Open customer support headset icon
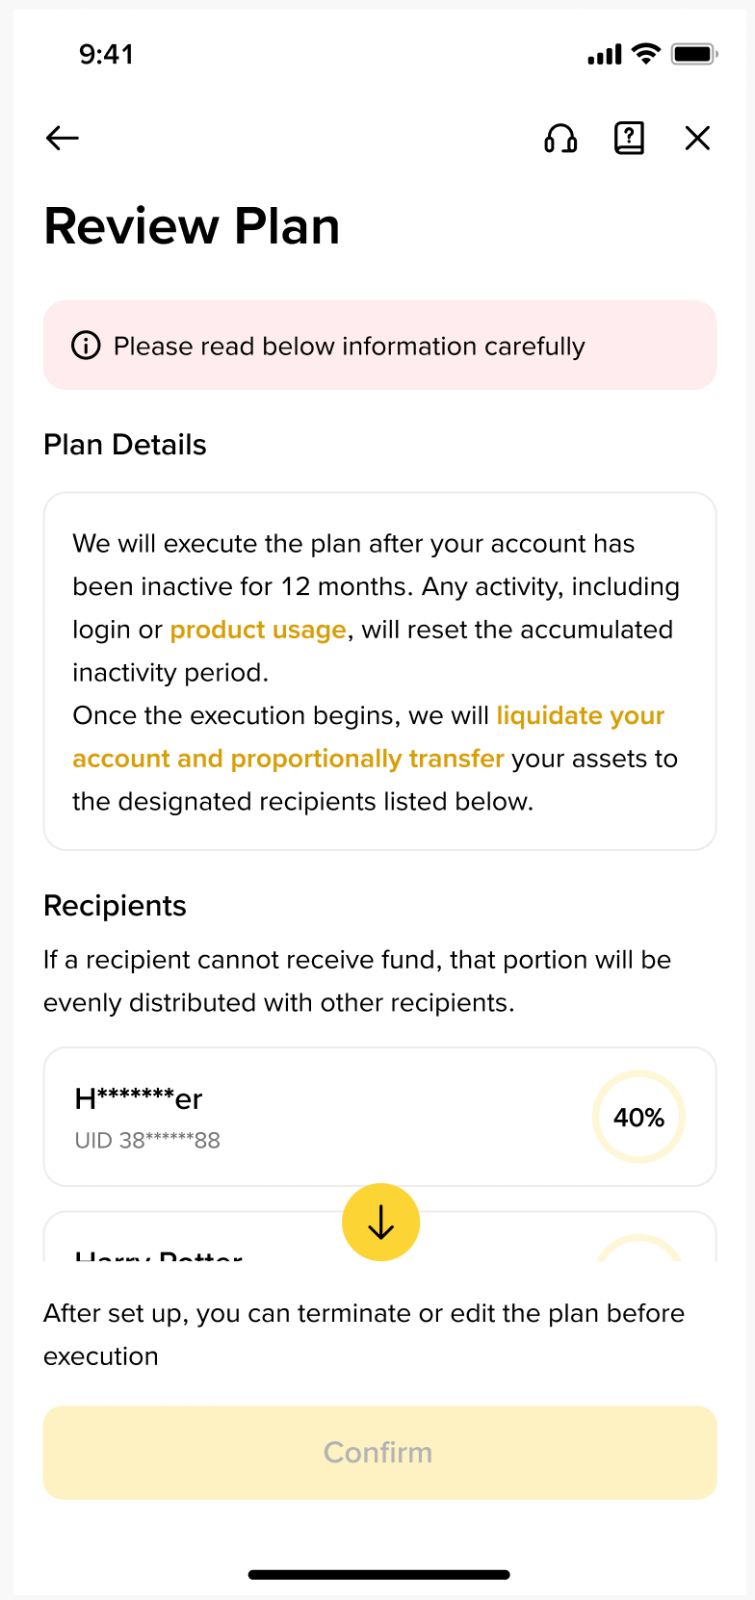755x1600 pixels. point(560,138)
